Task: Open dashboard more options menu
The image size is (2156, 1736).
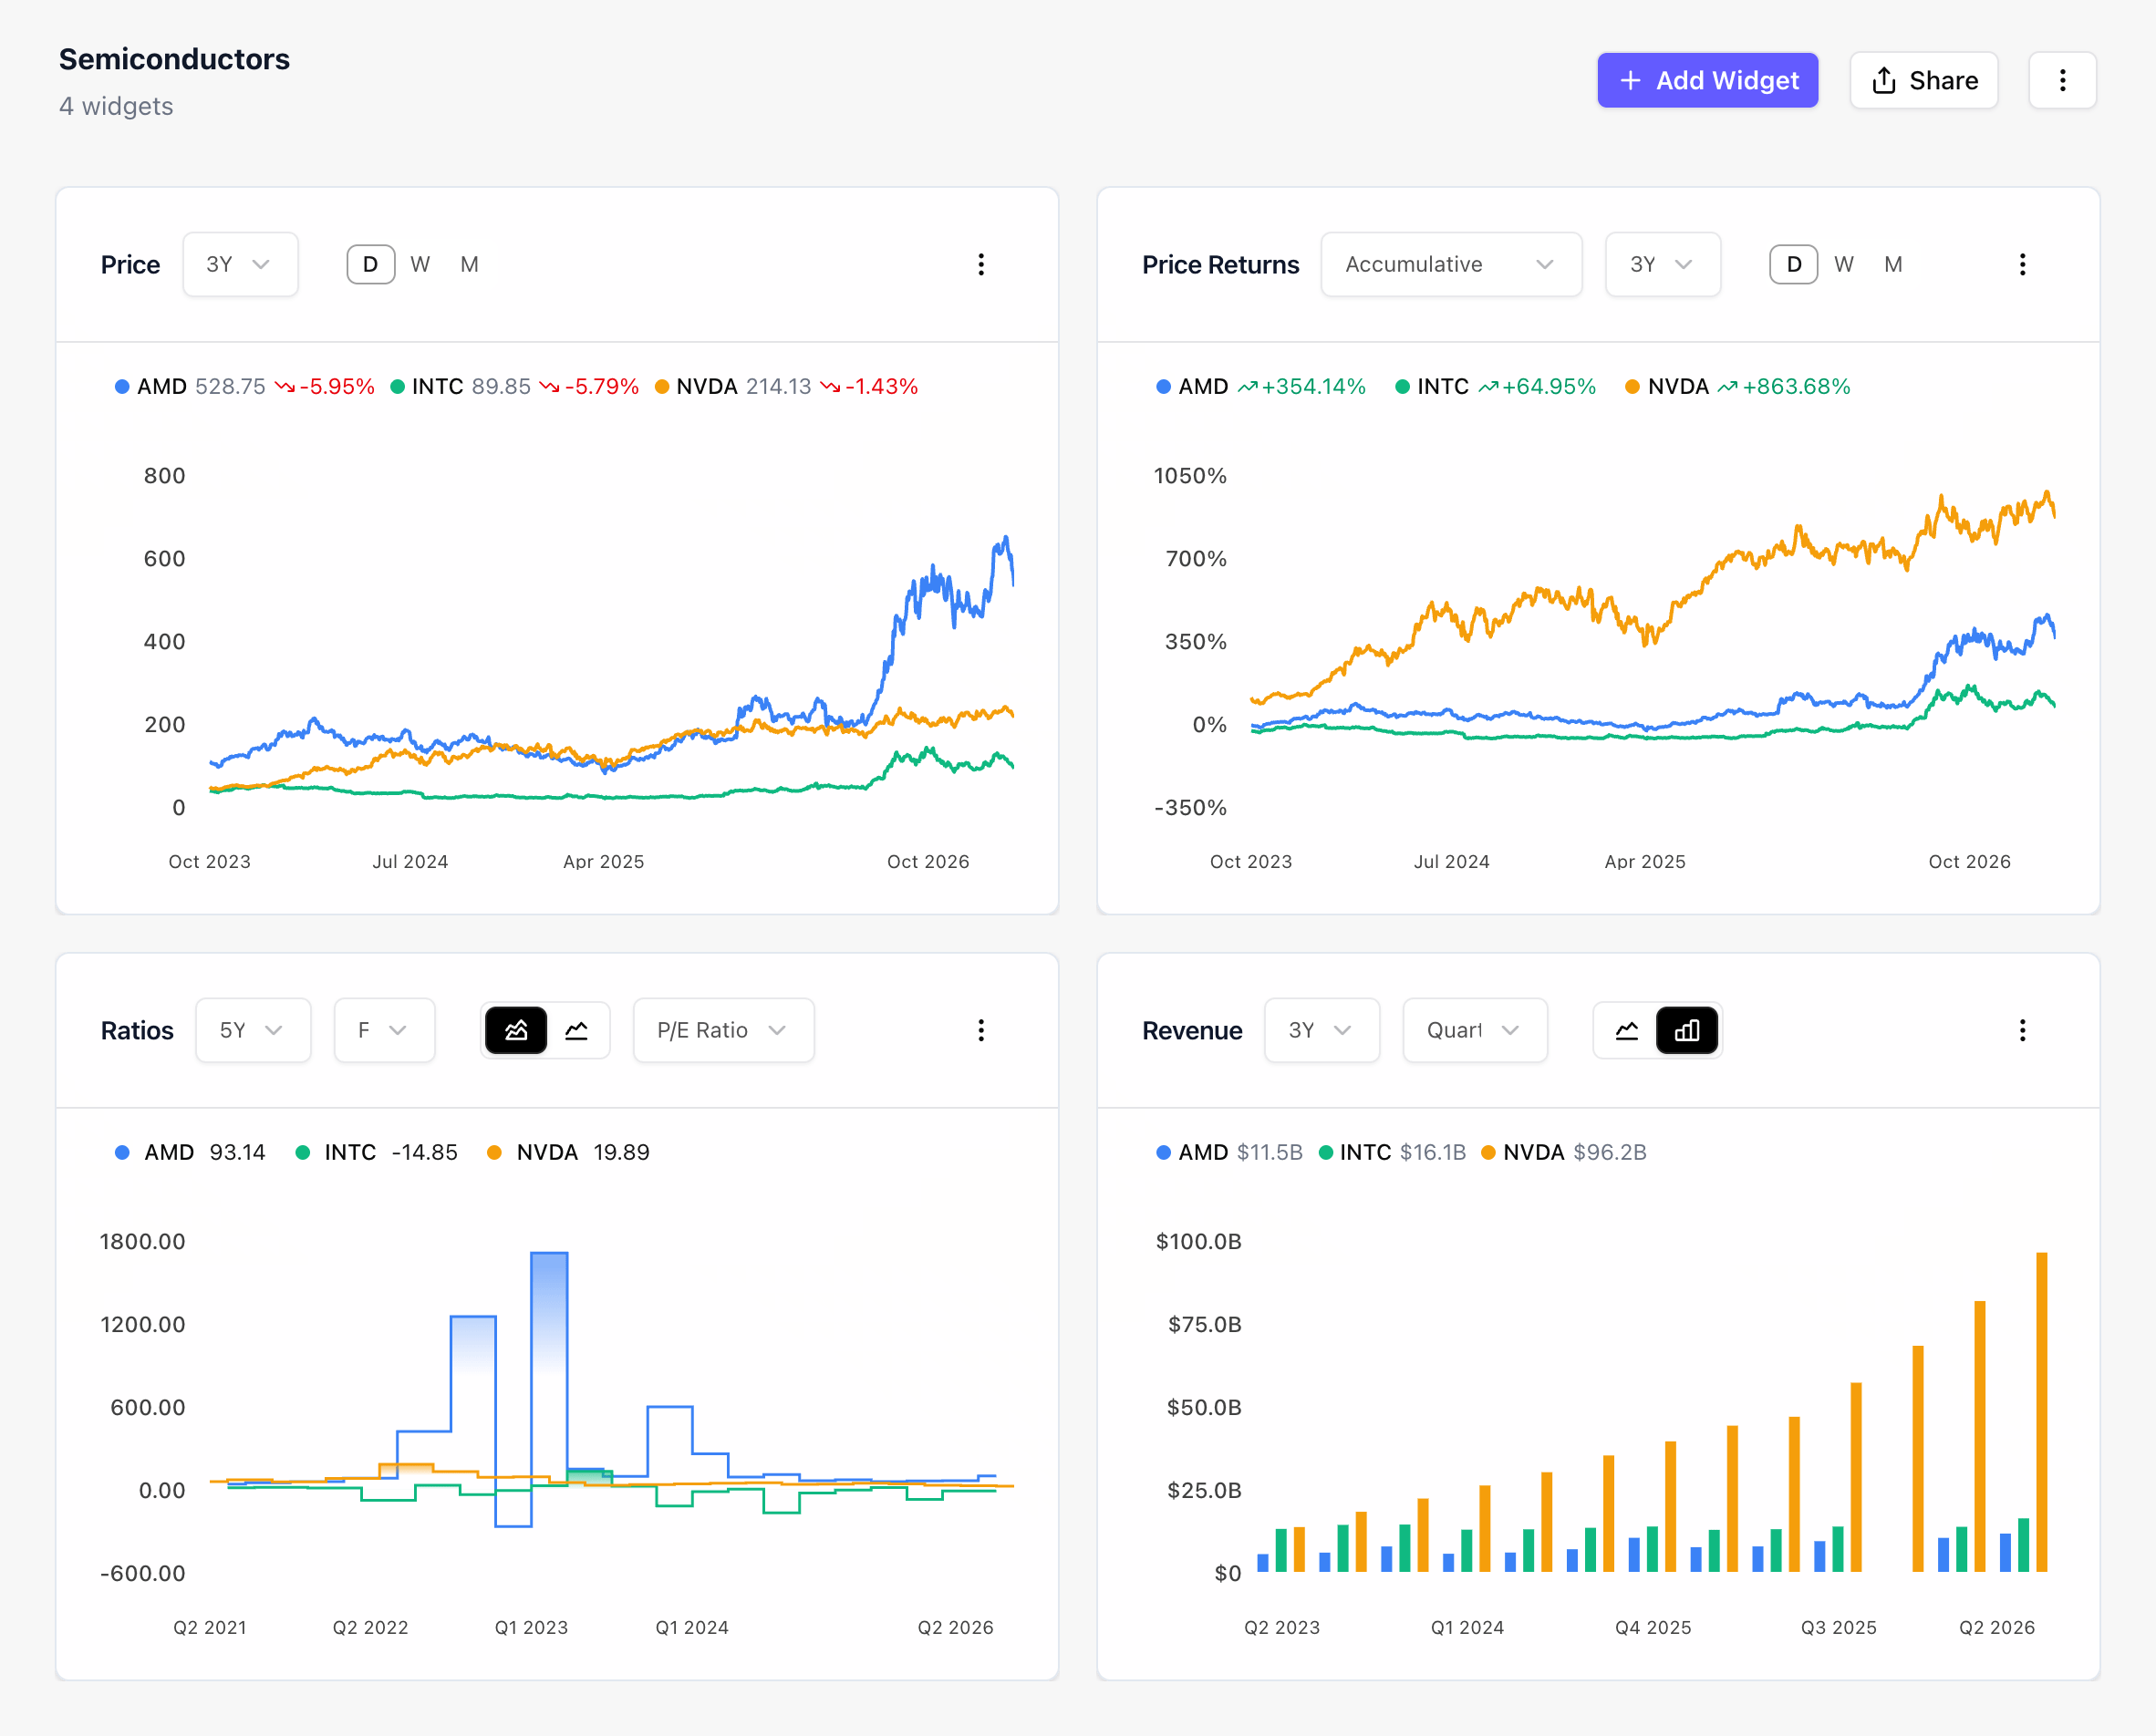Action: pyautogui.click(x=2062, y=80)
